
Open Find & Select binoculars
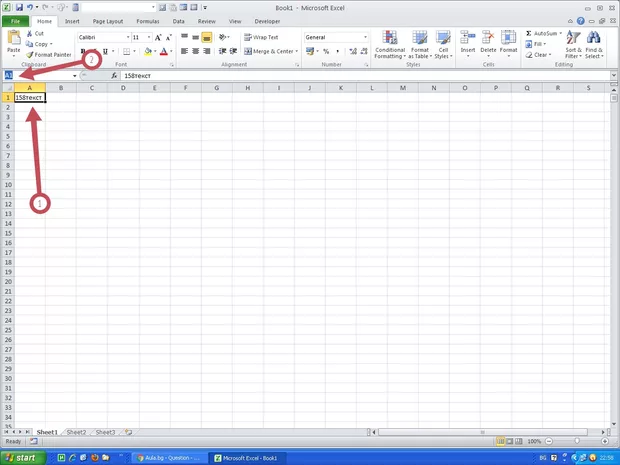click(x=594, y=45)
